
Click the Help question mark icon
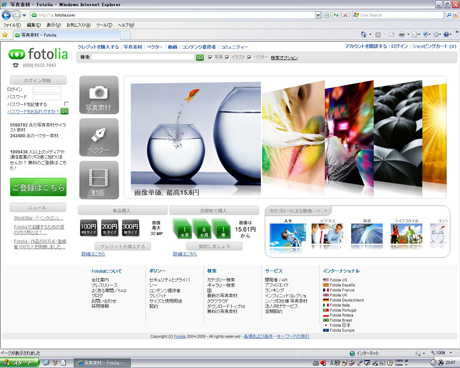447,34
